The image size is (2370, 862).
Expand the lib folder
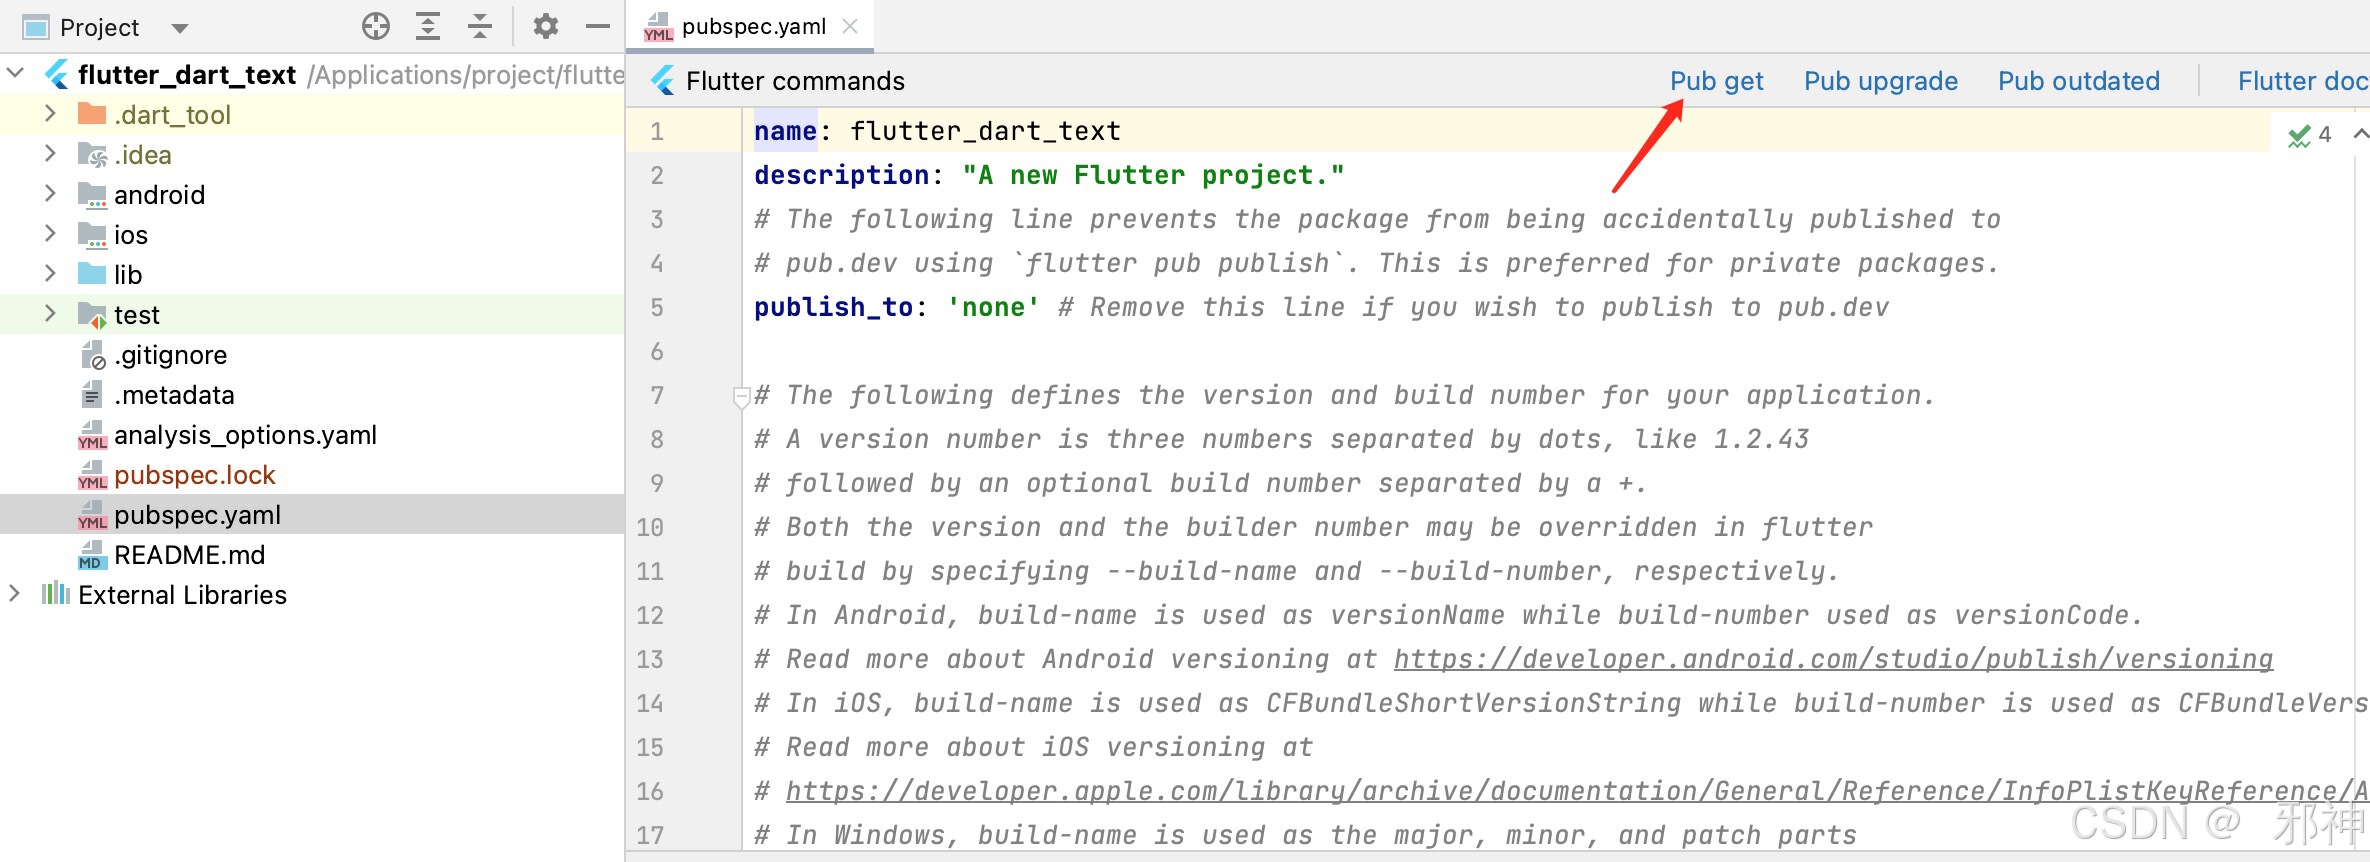coord(50,274)
